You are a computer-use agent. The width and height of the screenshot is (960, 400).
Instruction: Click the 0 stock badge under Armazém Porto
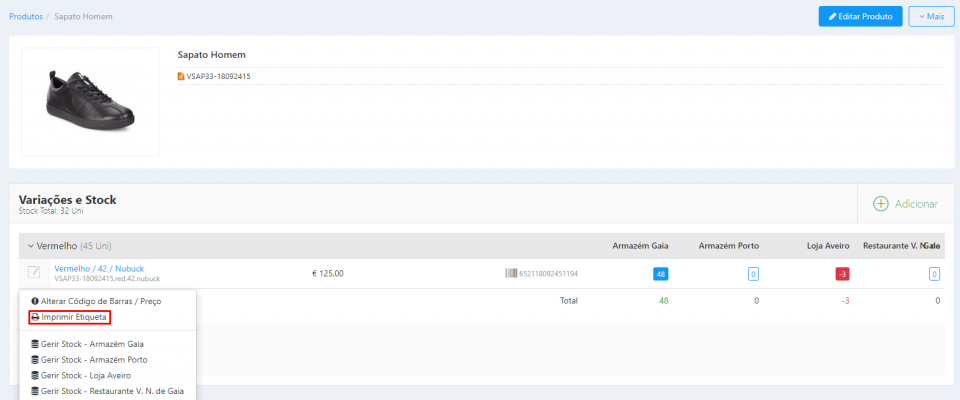(753, 274)
